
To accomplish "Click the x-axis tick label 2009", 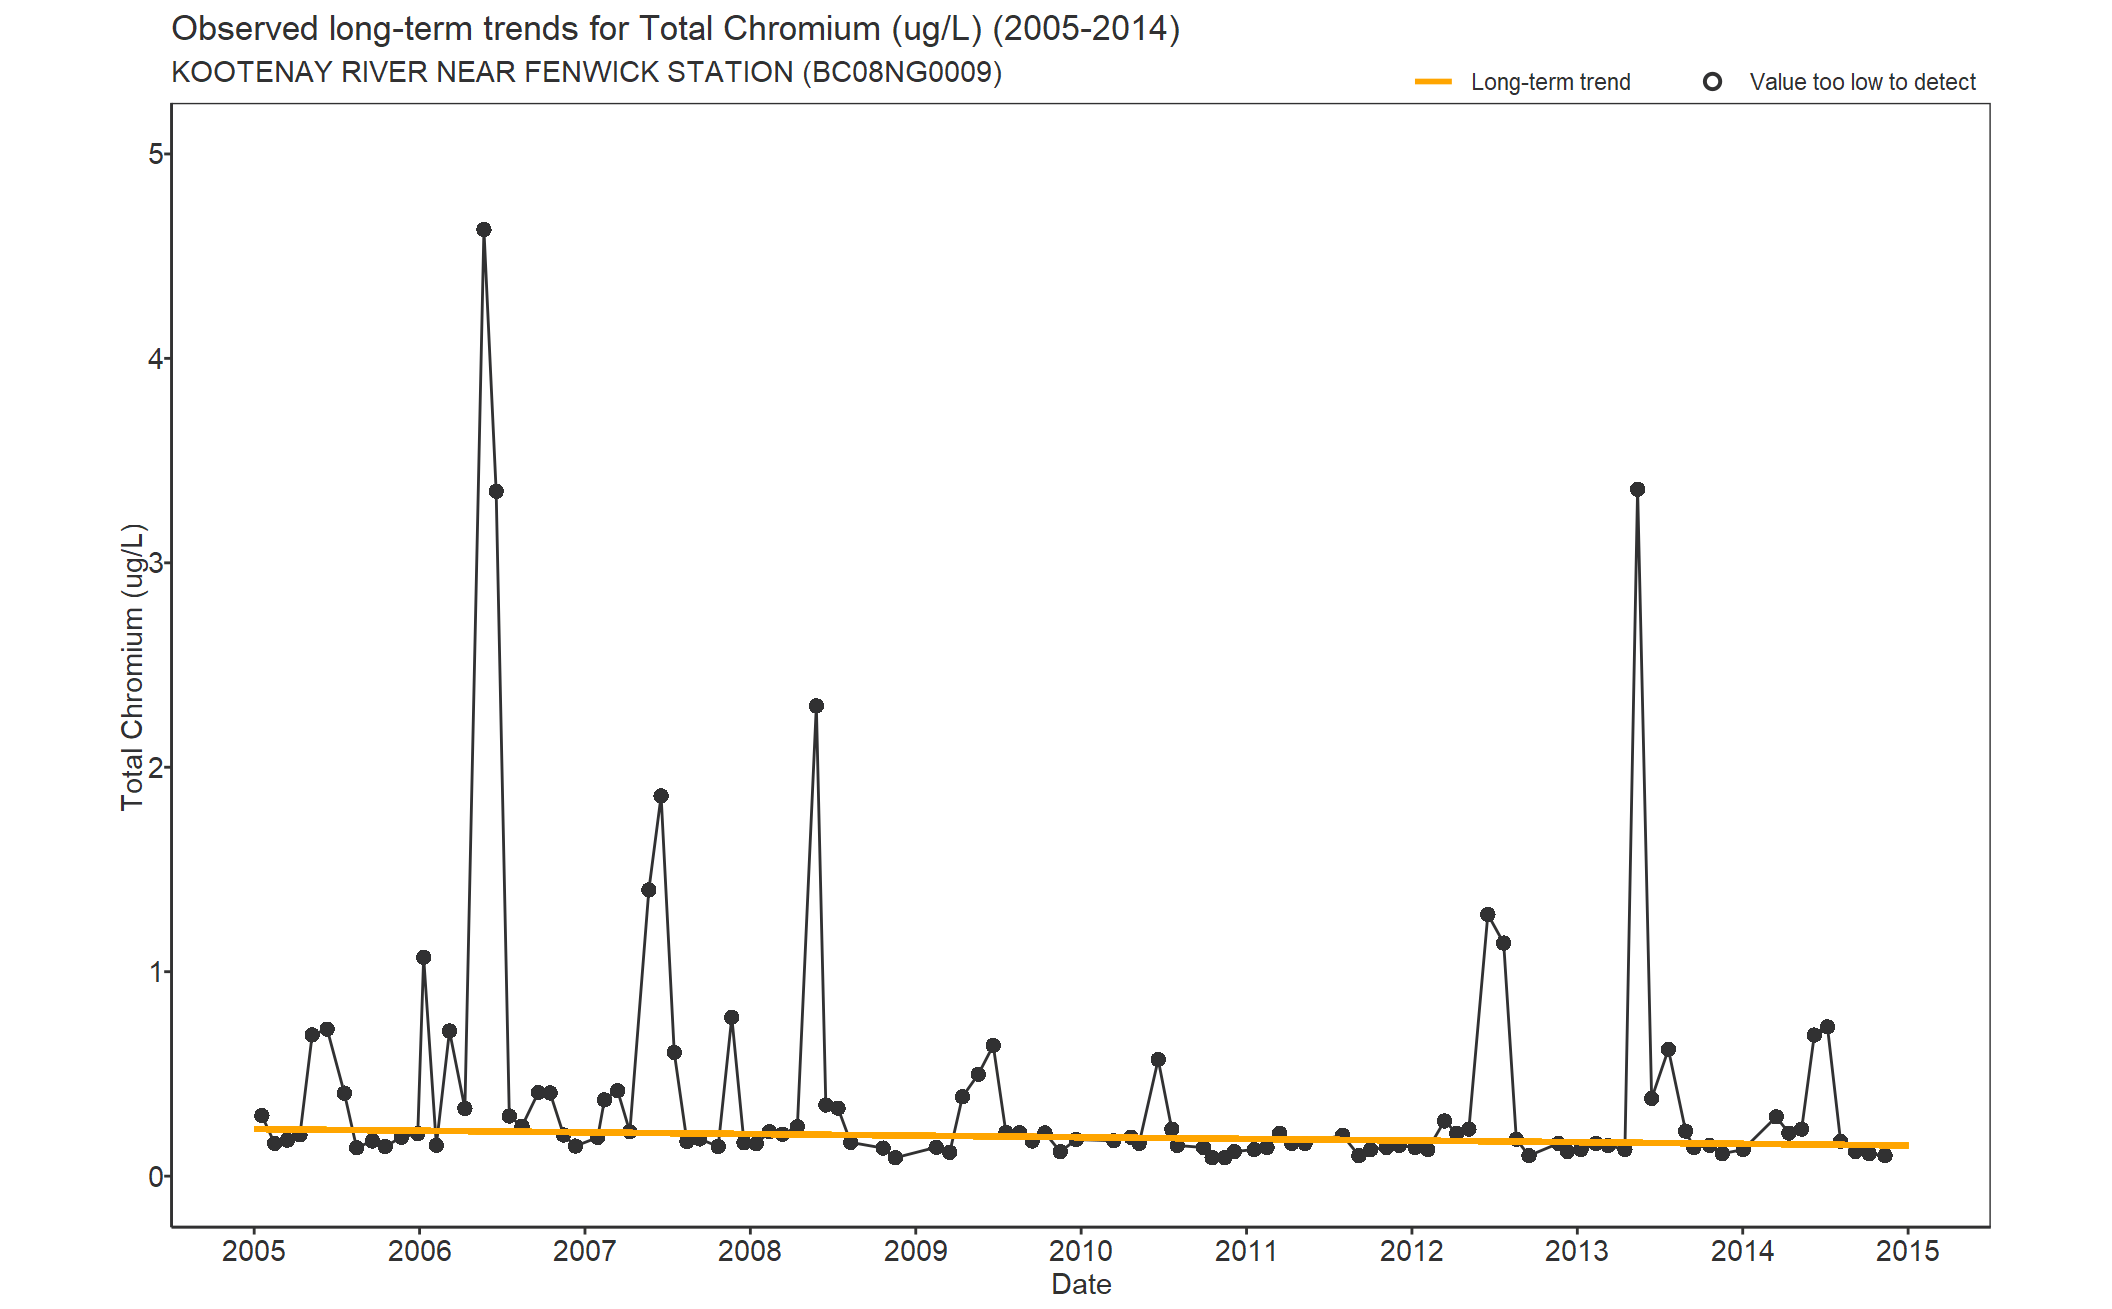I will 916,1251.
